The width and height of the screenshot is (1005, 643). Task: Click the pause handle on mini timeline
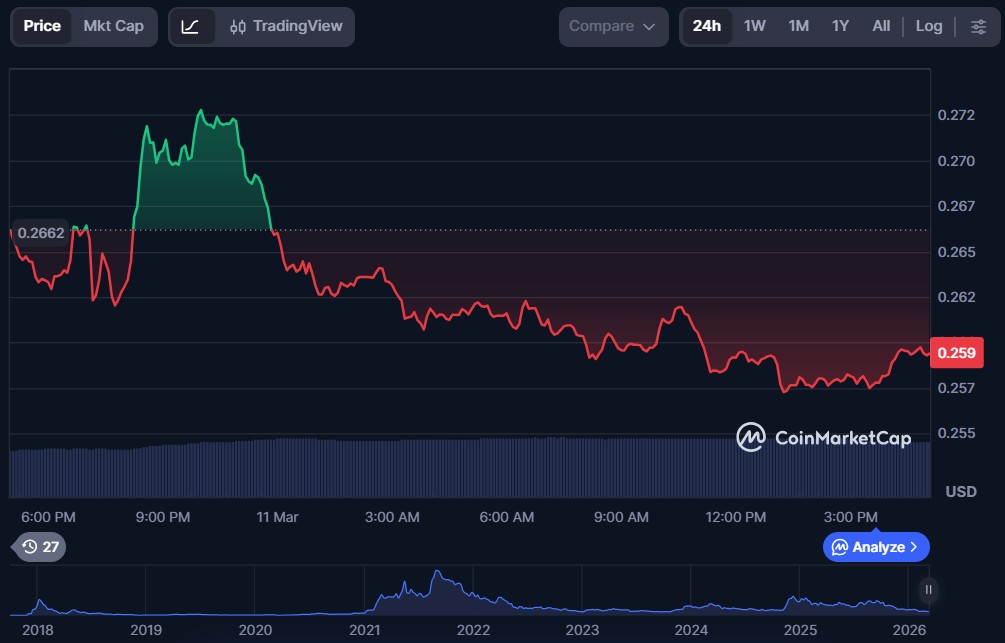coord(929,590)
